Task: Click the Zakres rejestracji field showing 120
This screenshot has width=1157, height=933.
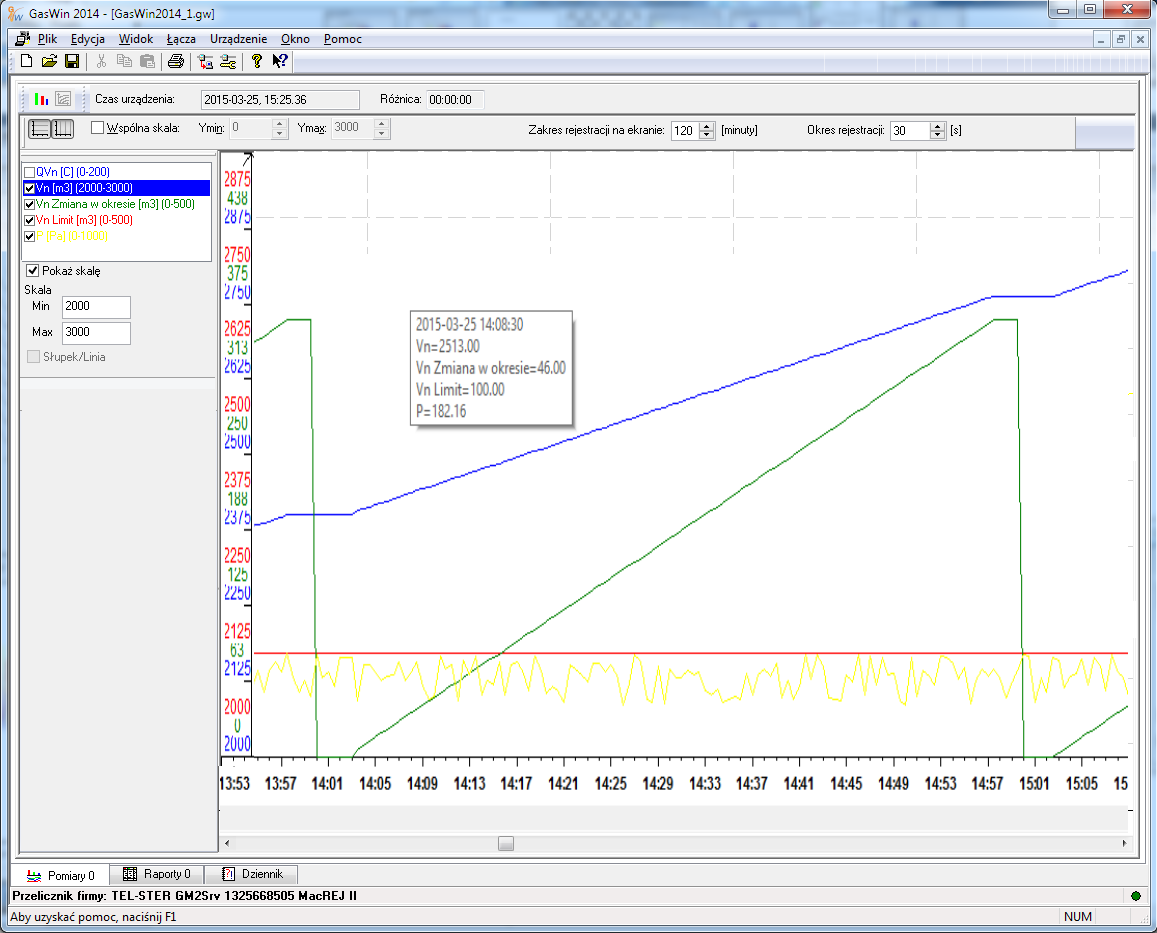Action: coord(685,131)
